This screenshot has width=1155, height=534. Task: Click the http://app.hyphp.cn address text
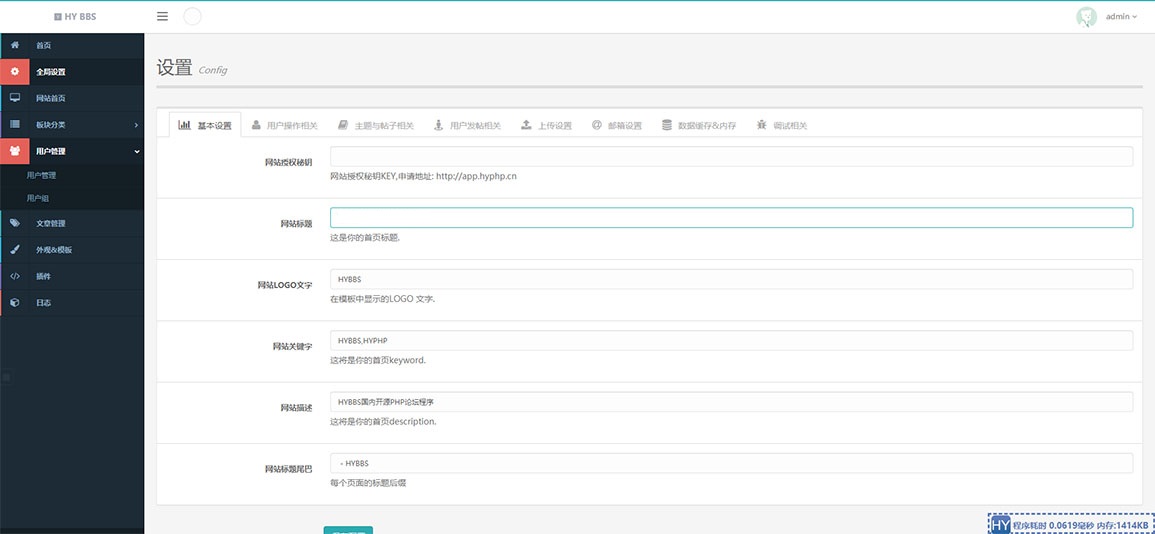(476, 177)
